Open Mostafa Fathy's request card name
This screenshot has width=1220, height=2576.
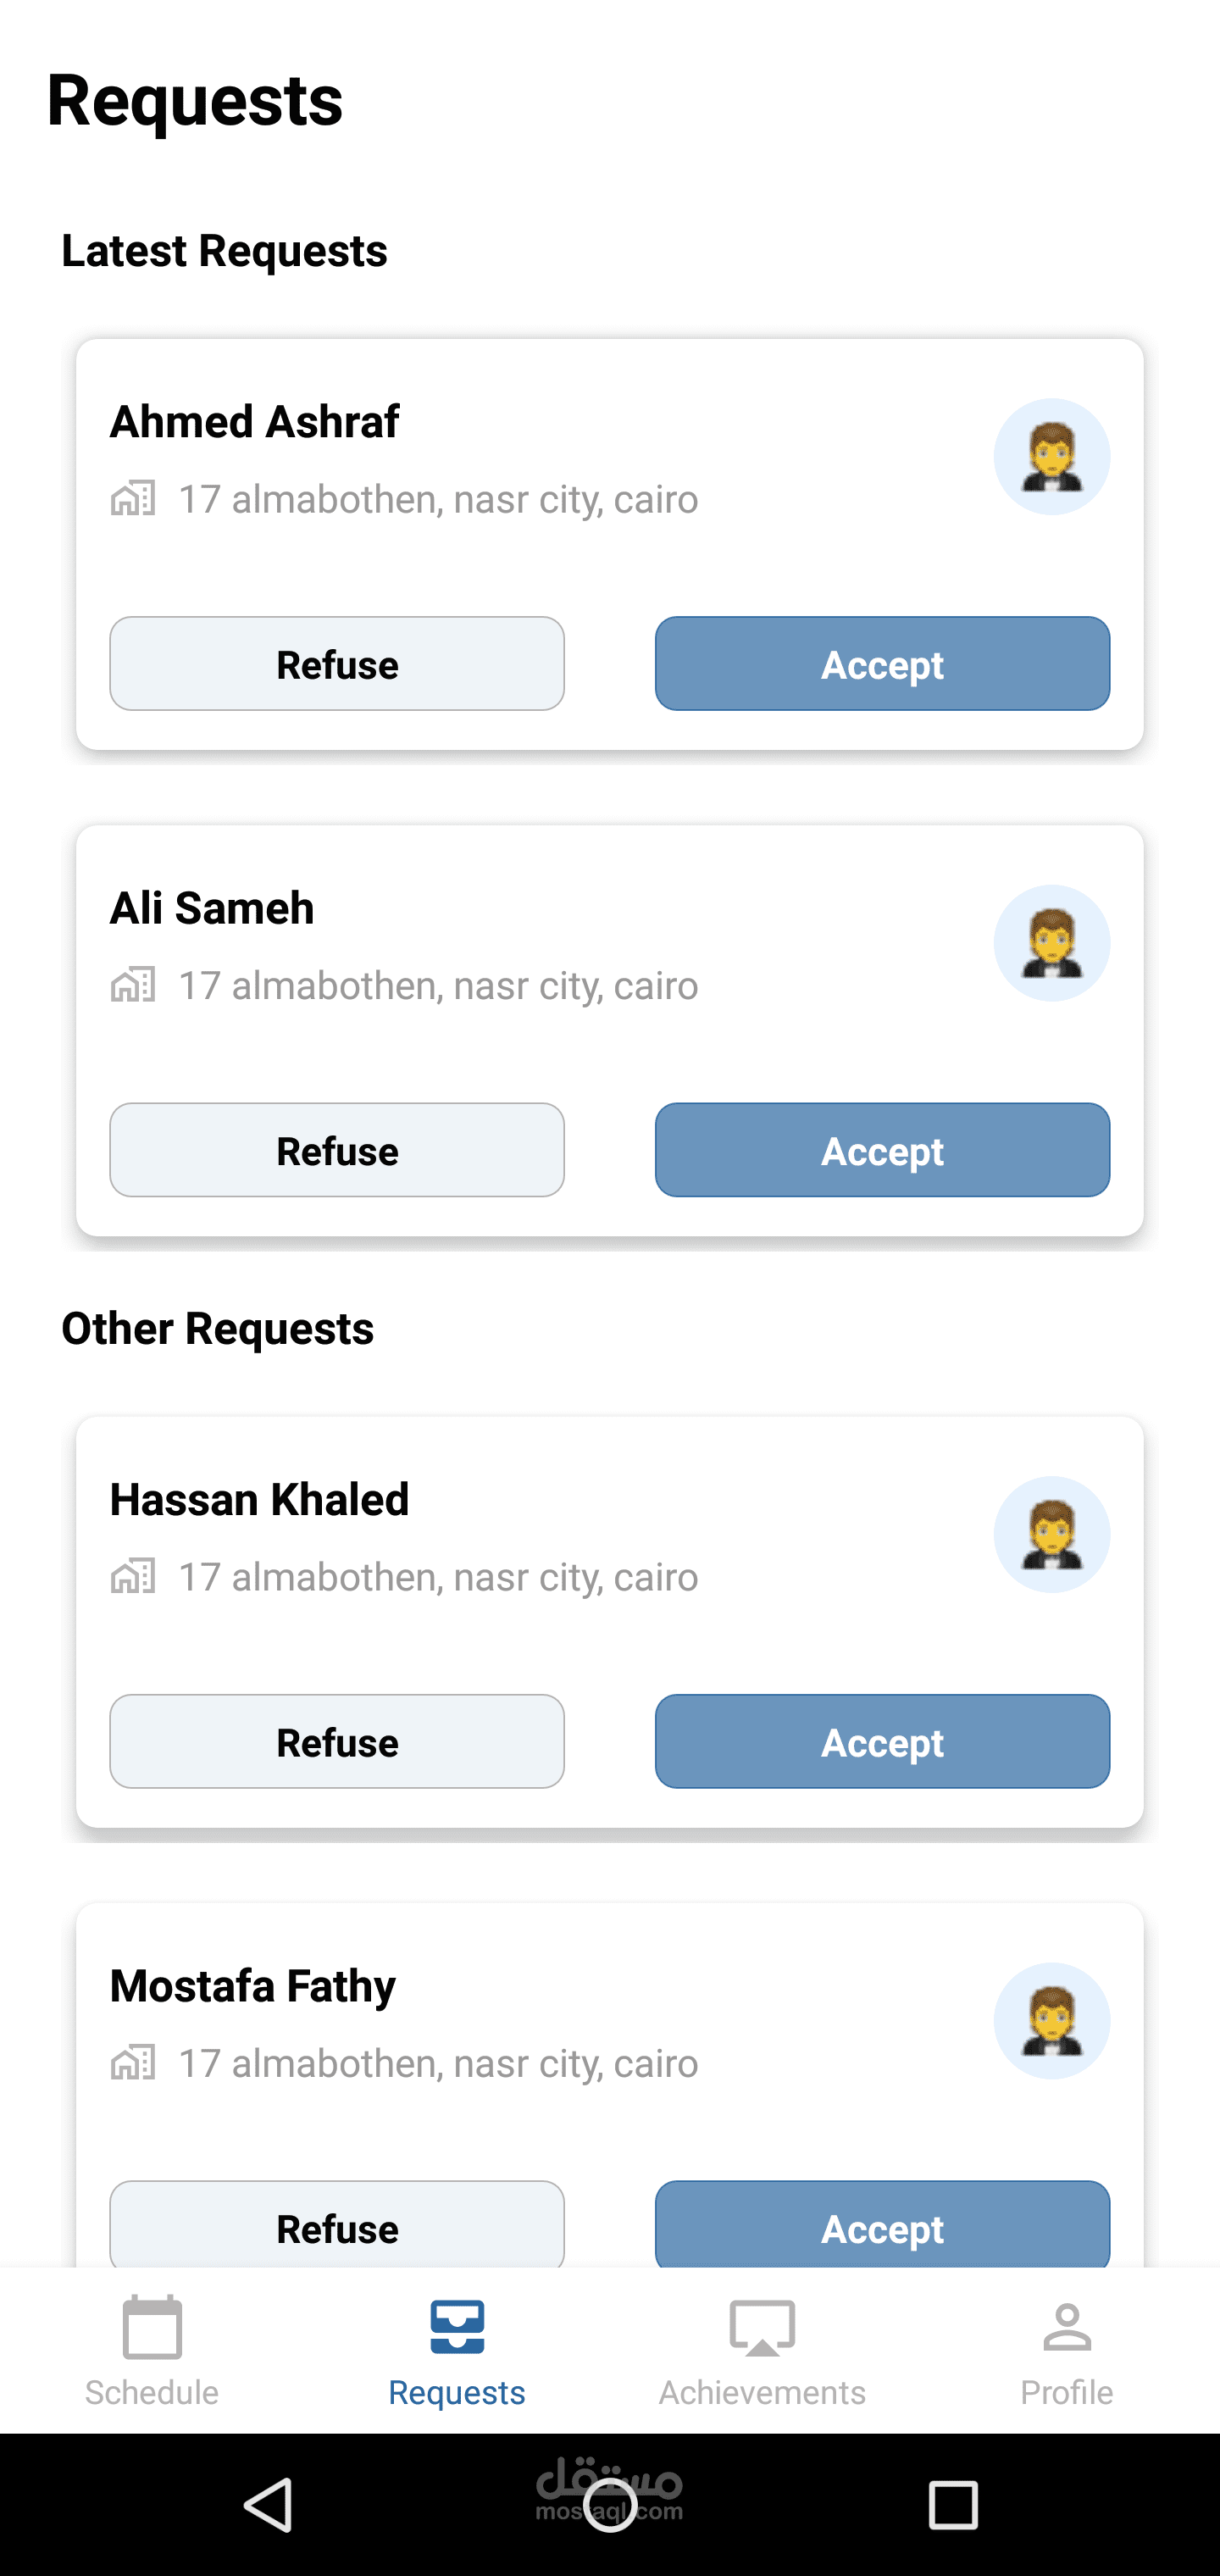click(253, 1986)
